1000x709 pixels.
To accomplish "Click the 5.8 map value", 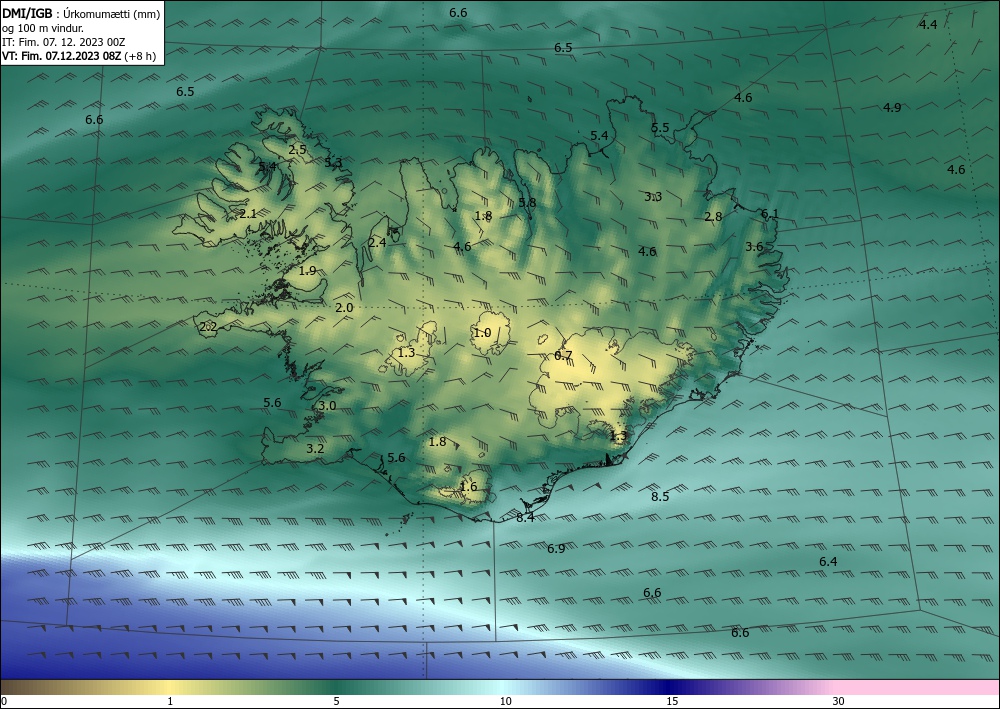I will [527, 203].
